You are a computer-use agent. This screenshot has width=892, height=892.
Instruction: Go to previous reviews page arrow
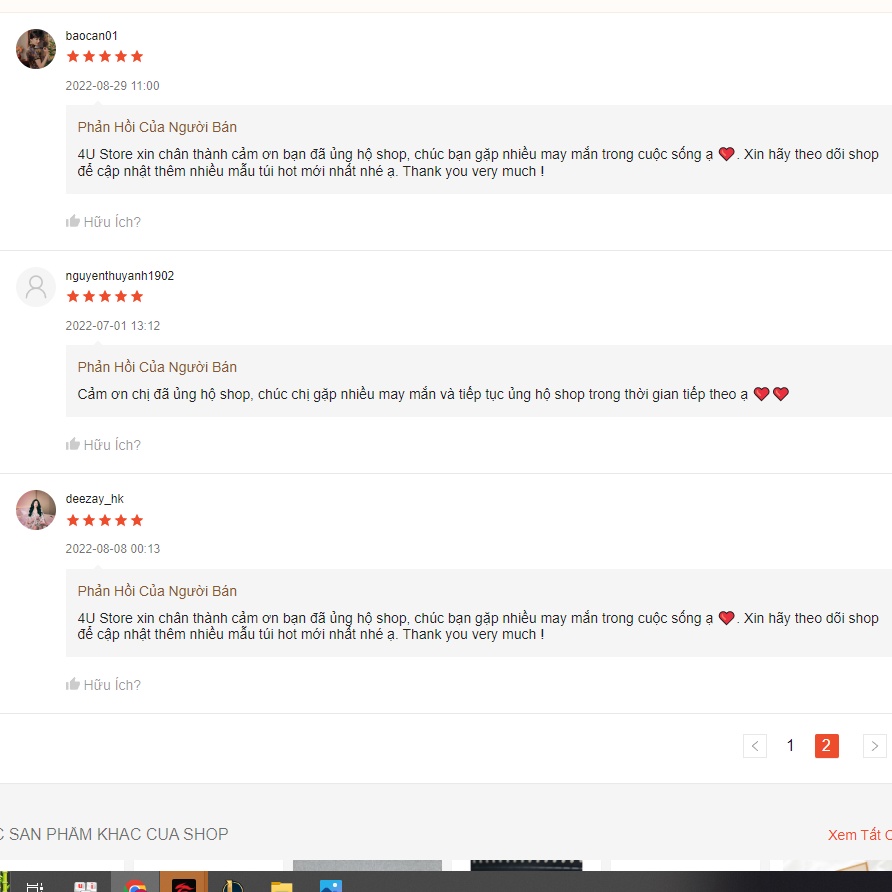pos(755,746)
